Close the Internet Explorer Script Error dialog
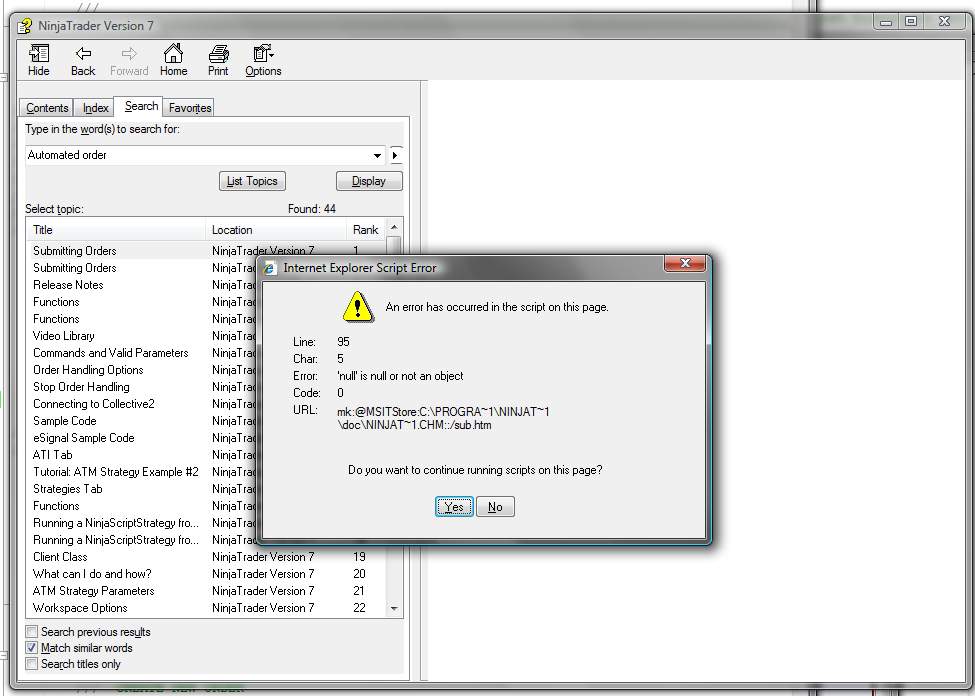 pos(685,263)
